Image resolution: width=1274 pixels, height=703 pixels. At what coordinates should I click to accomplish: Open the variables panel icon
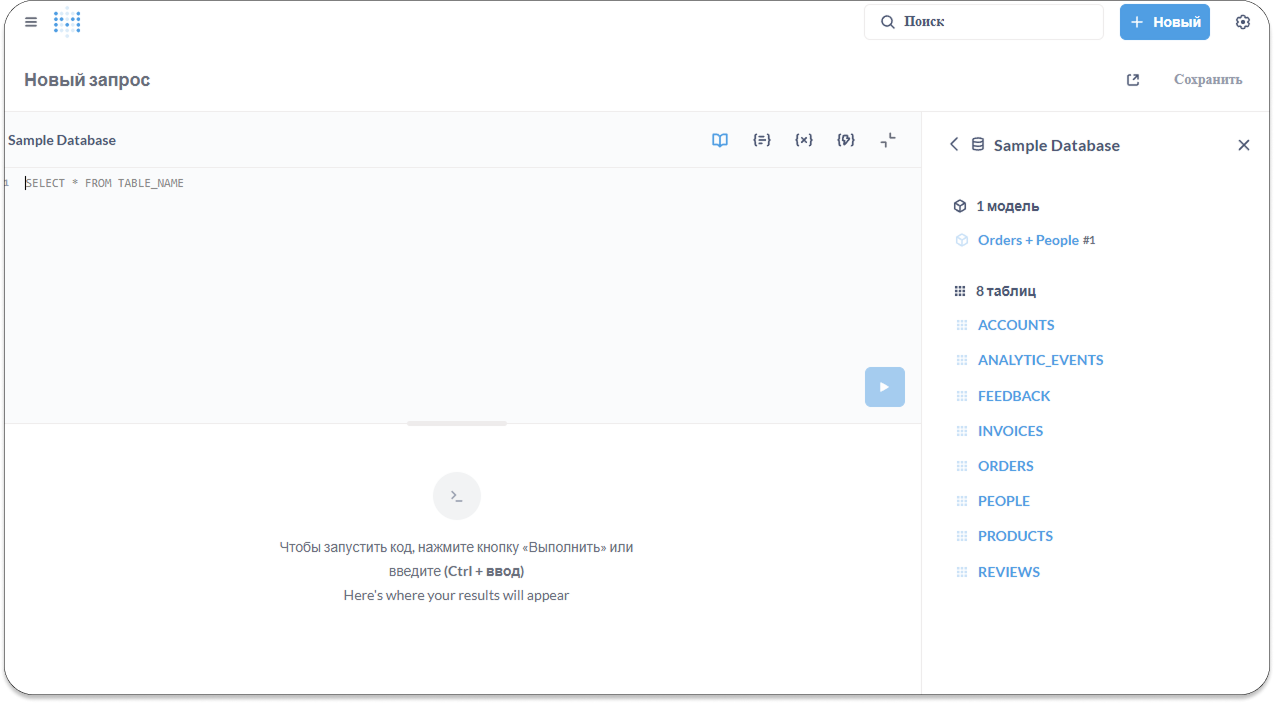804,140
